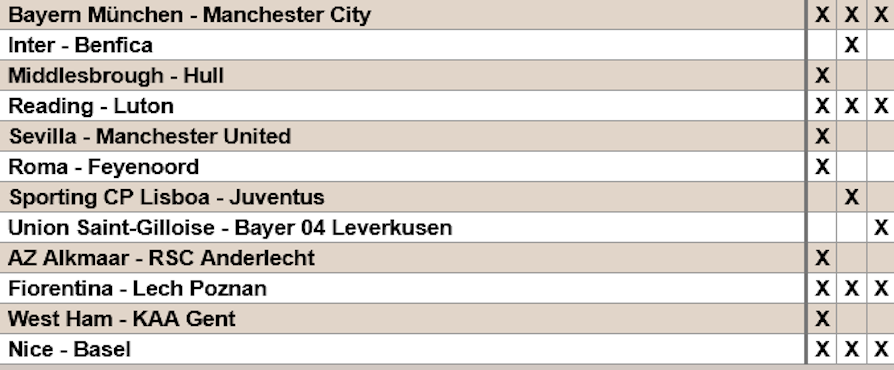Select the Fiorentina - Lech Poznan match name
This screenshot has height=370, width=894.
click(137, 288)
